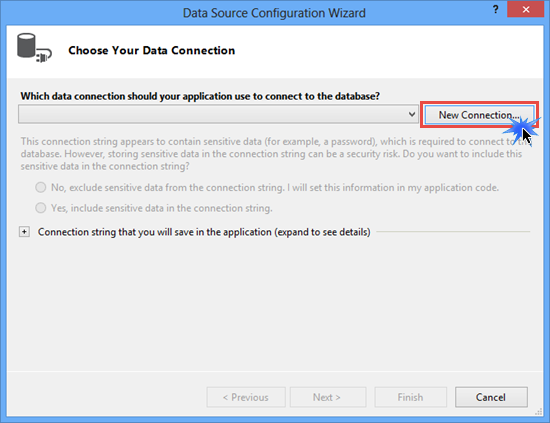This screenshot has height=423, width=550.
Task: Click the New Connection button
Action: click(x=479, y=115)
